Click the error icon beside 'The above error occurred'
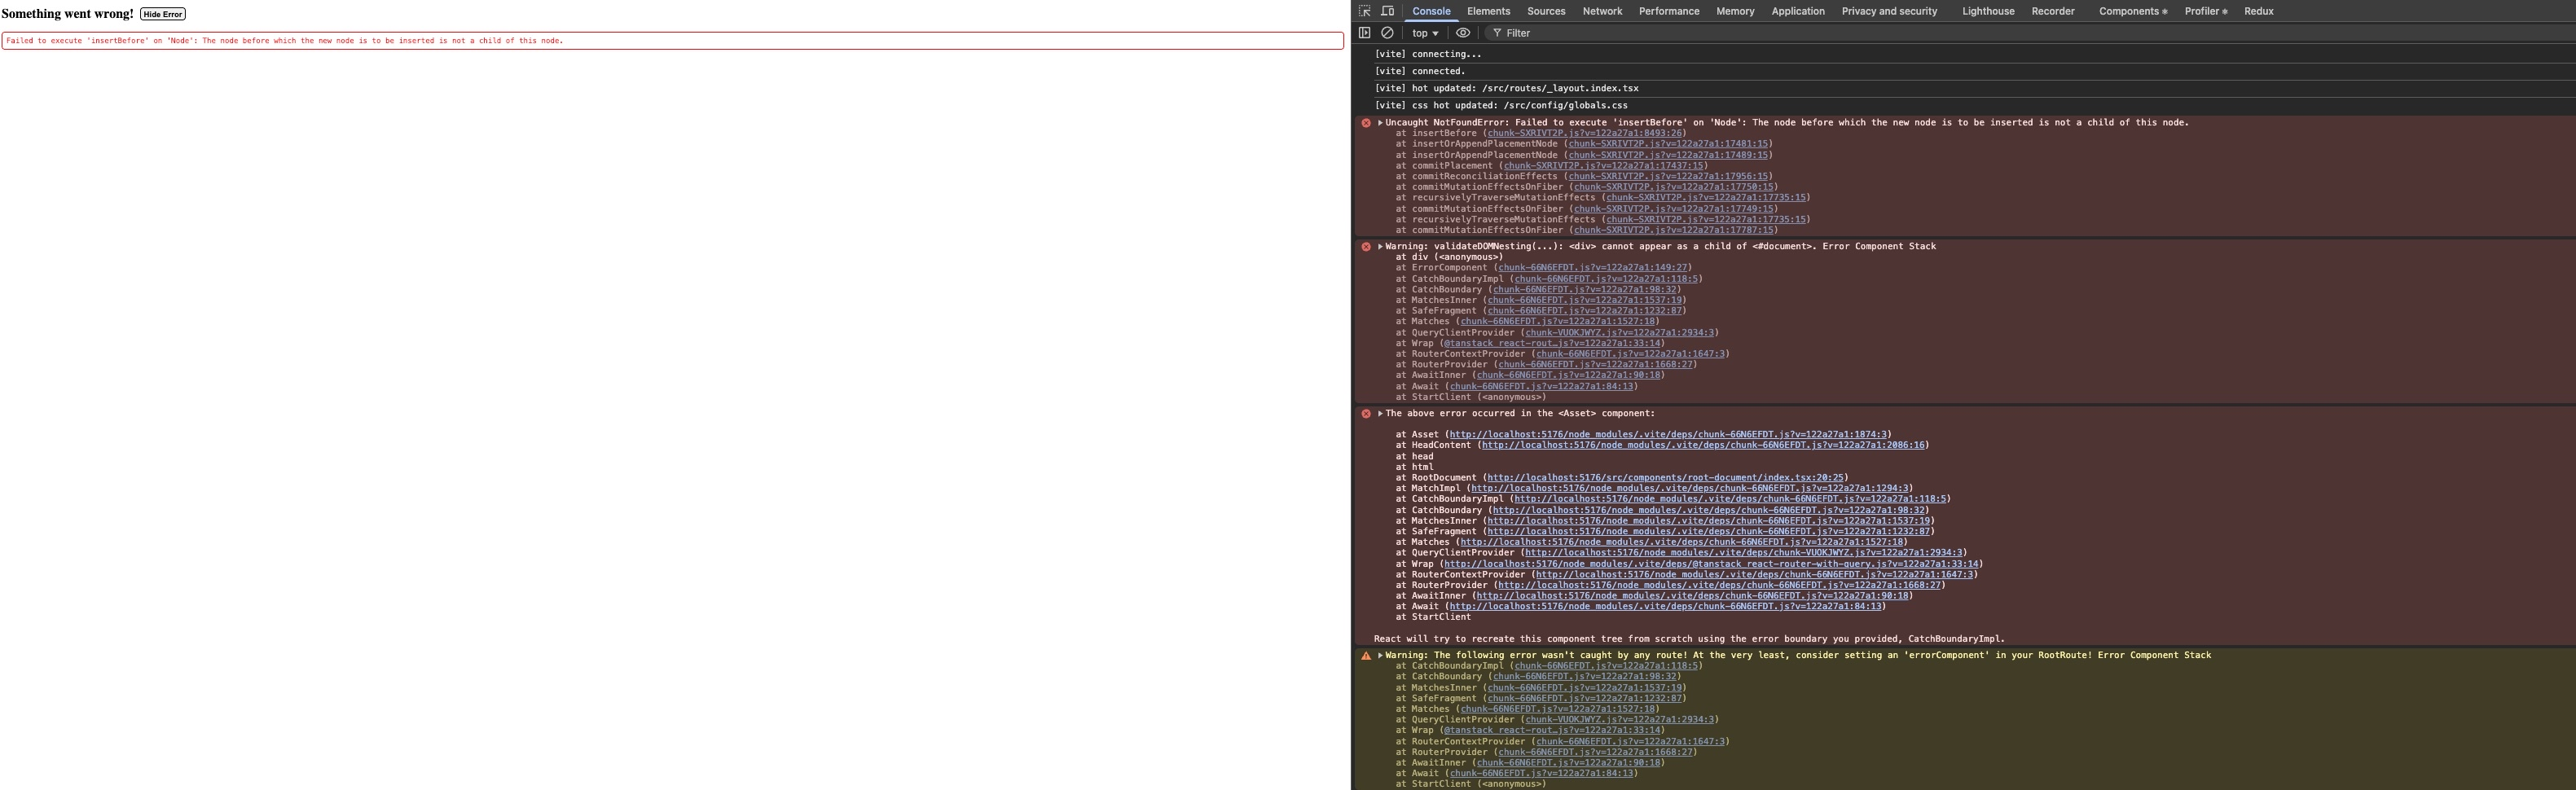2576x790 pixels. [1366, 414]
